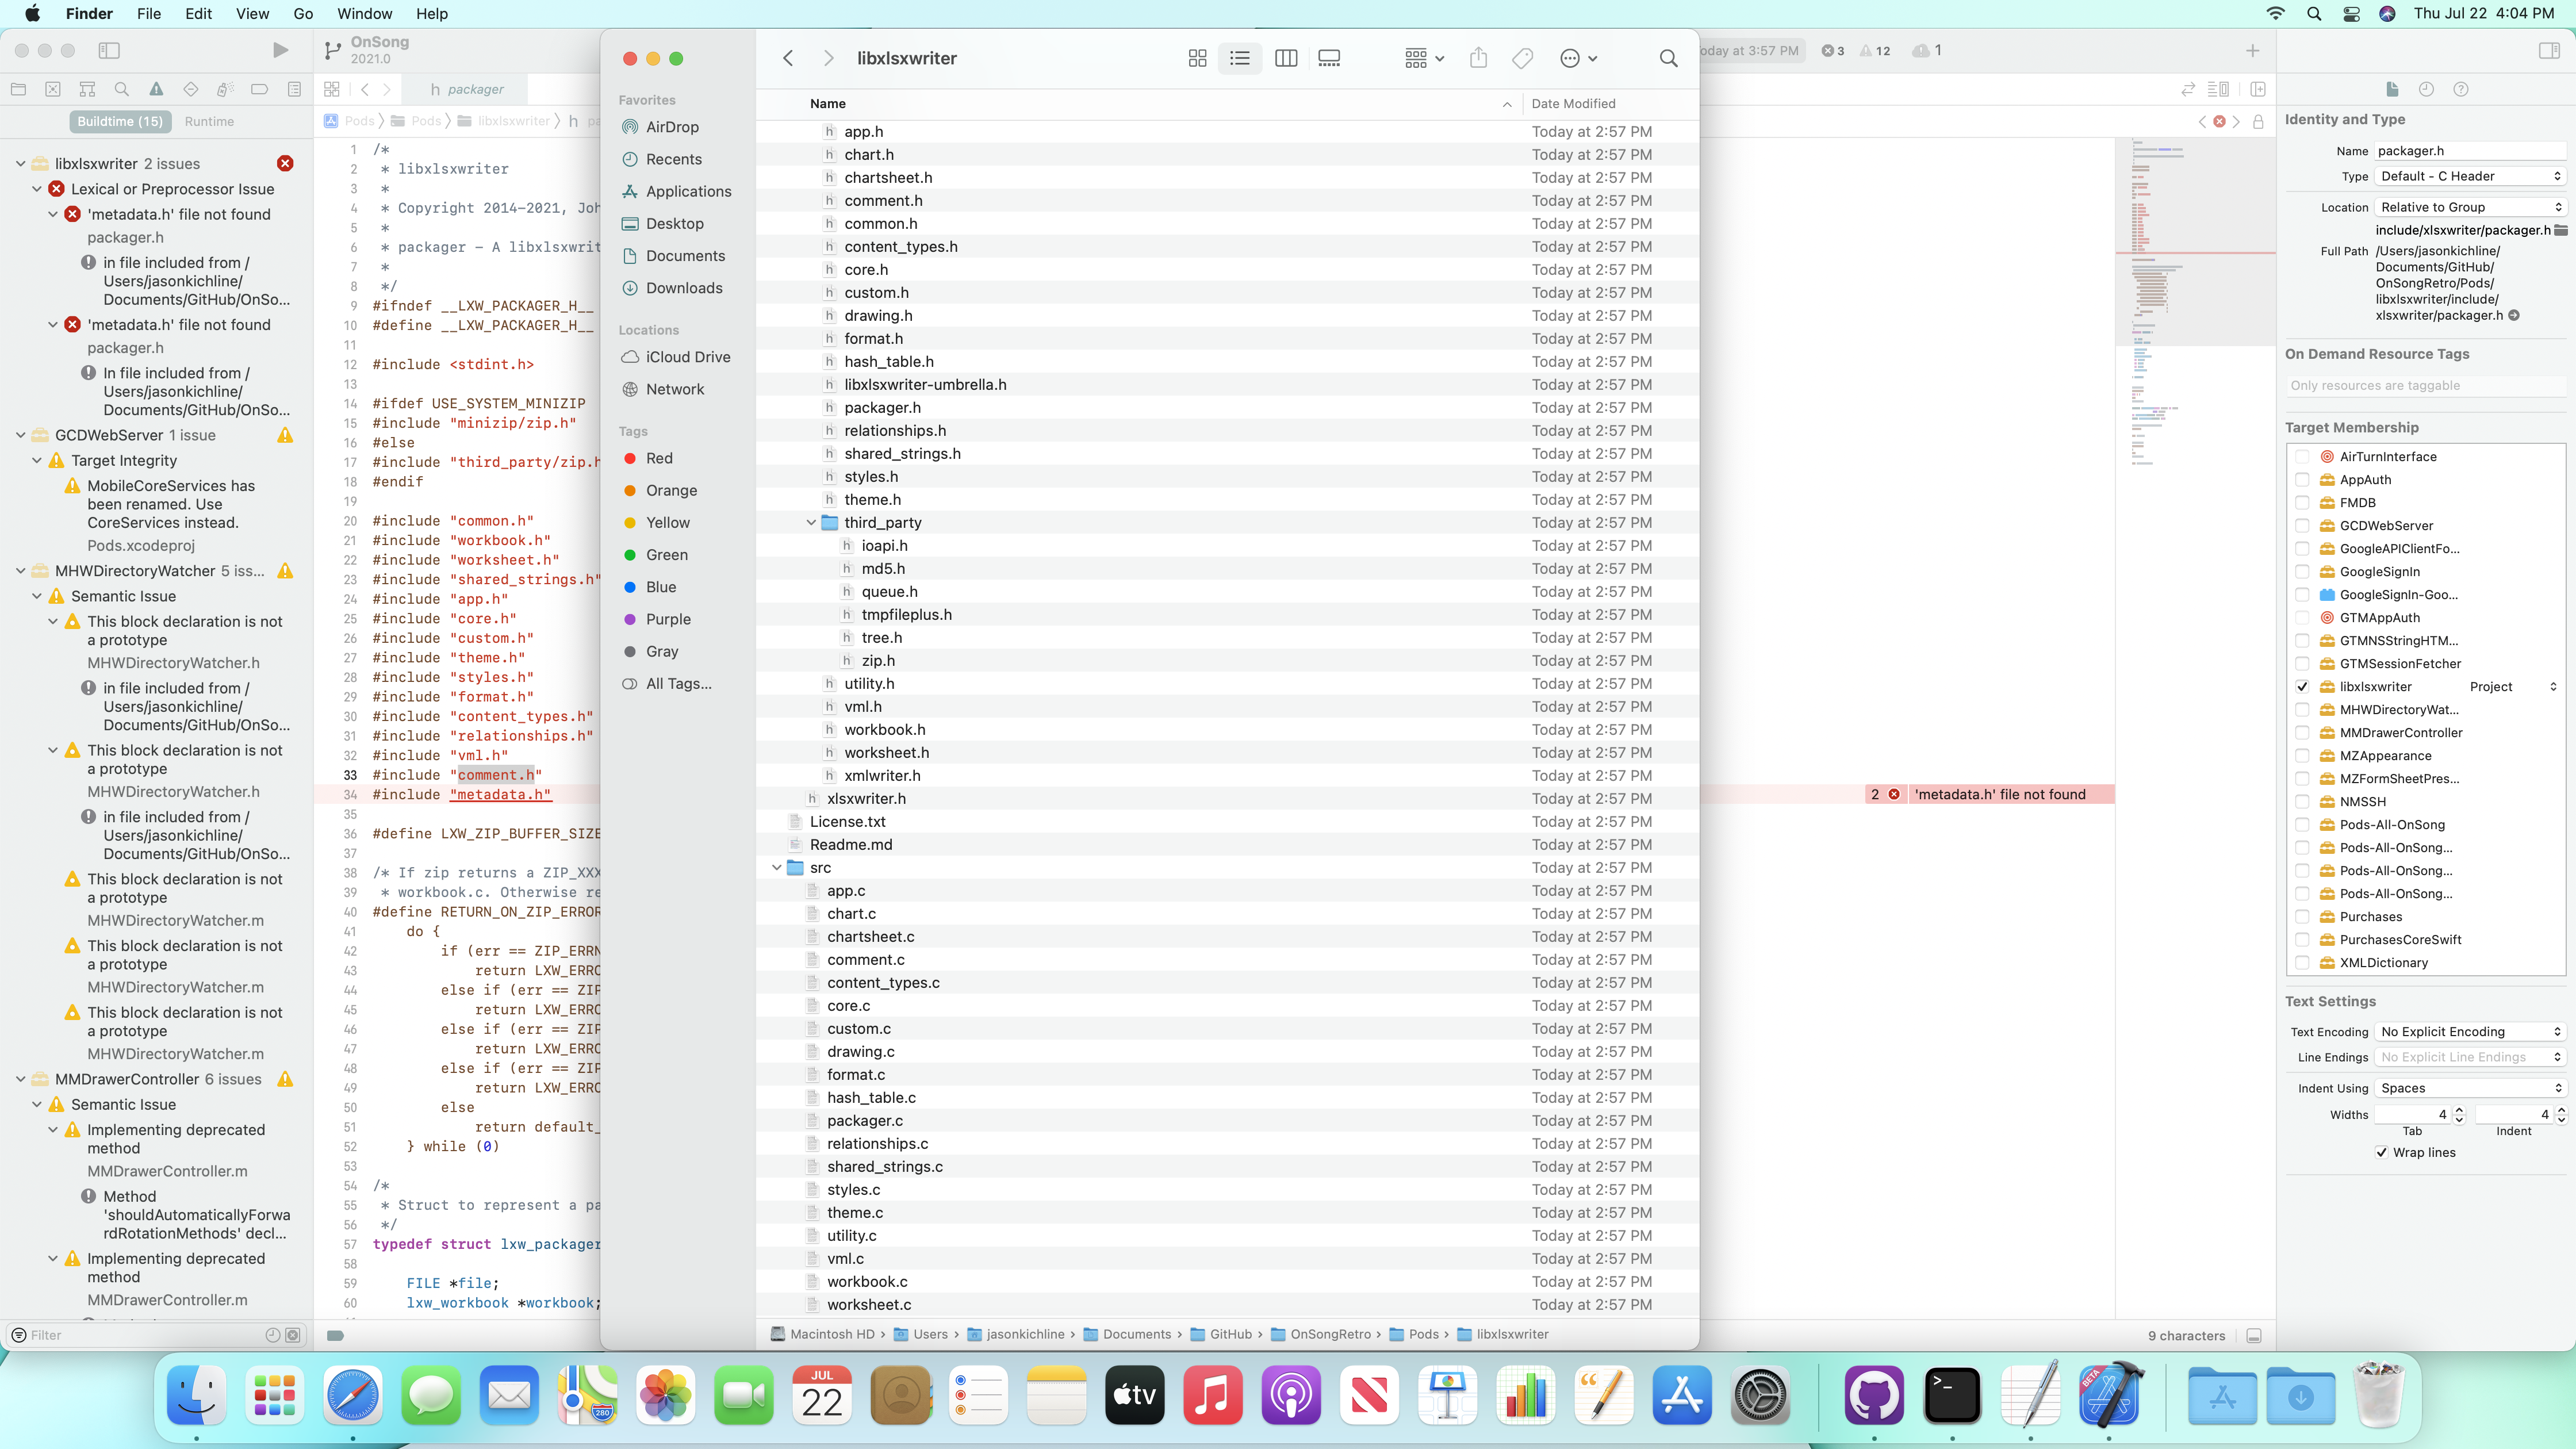The width and height of the screenshot is (2576, 1449).
Task: Check AirTurnInterface target membership
Action: pos(2302,457)
